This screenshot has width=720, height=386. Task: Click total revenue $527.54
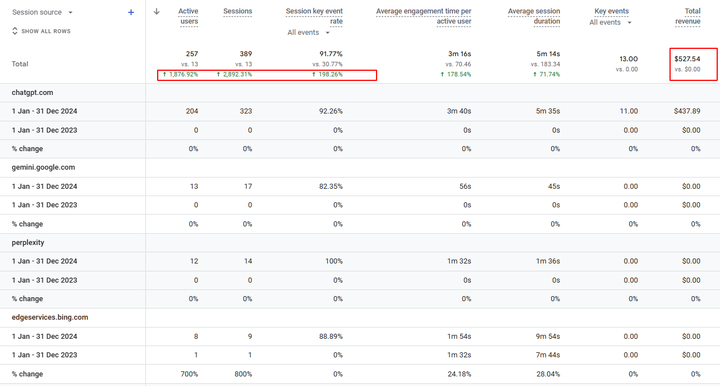pos(687,59)
